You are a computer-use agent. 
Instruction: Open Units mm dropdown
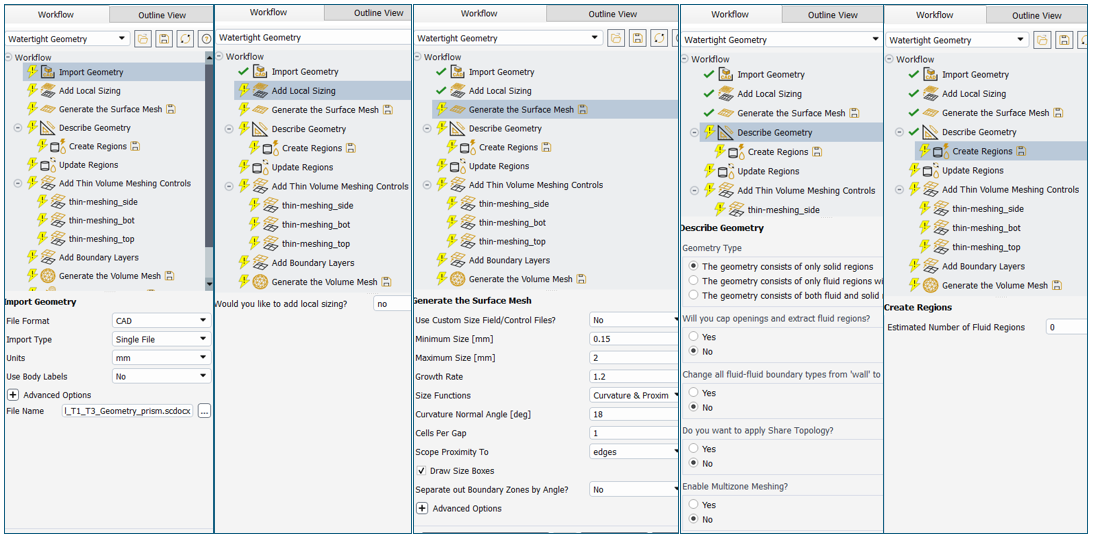(x=161, y=358)
